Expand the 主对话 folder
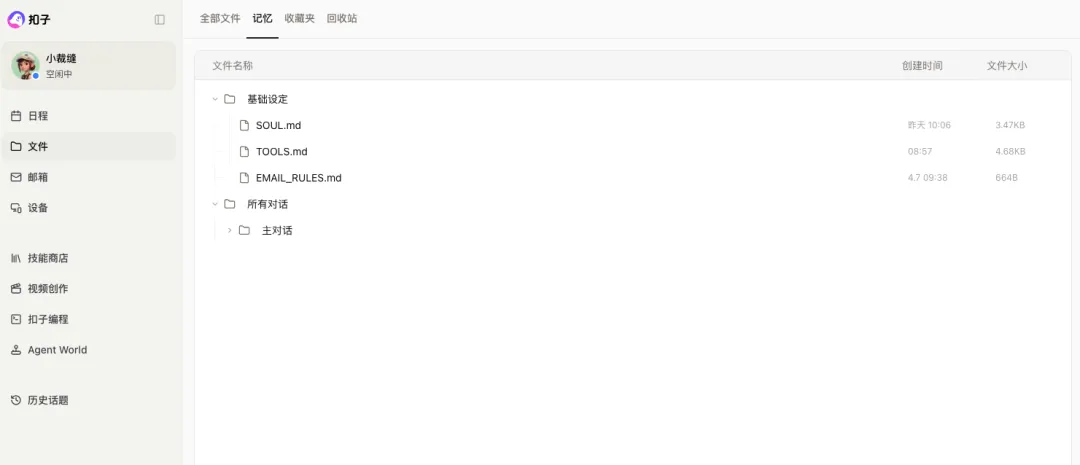 pos(230,230)
